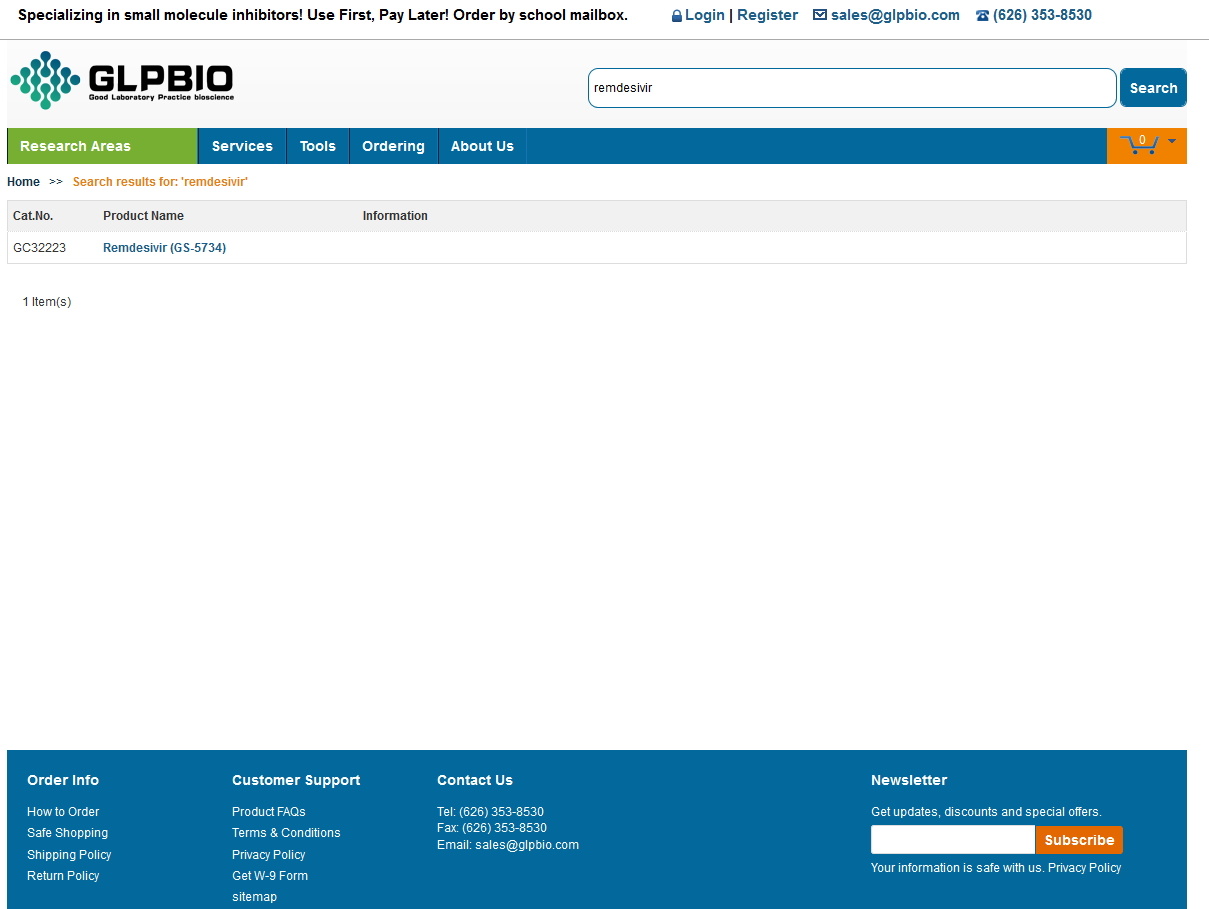Viewport: 1209px width, 909px height.
Task: Click the footer email sales@glpbio.com
Action: (x=527, y=845)
